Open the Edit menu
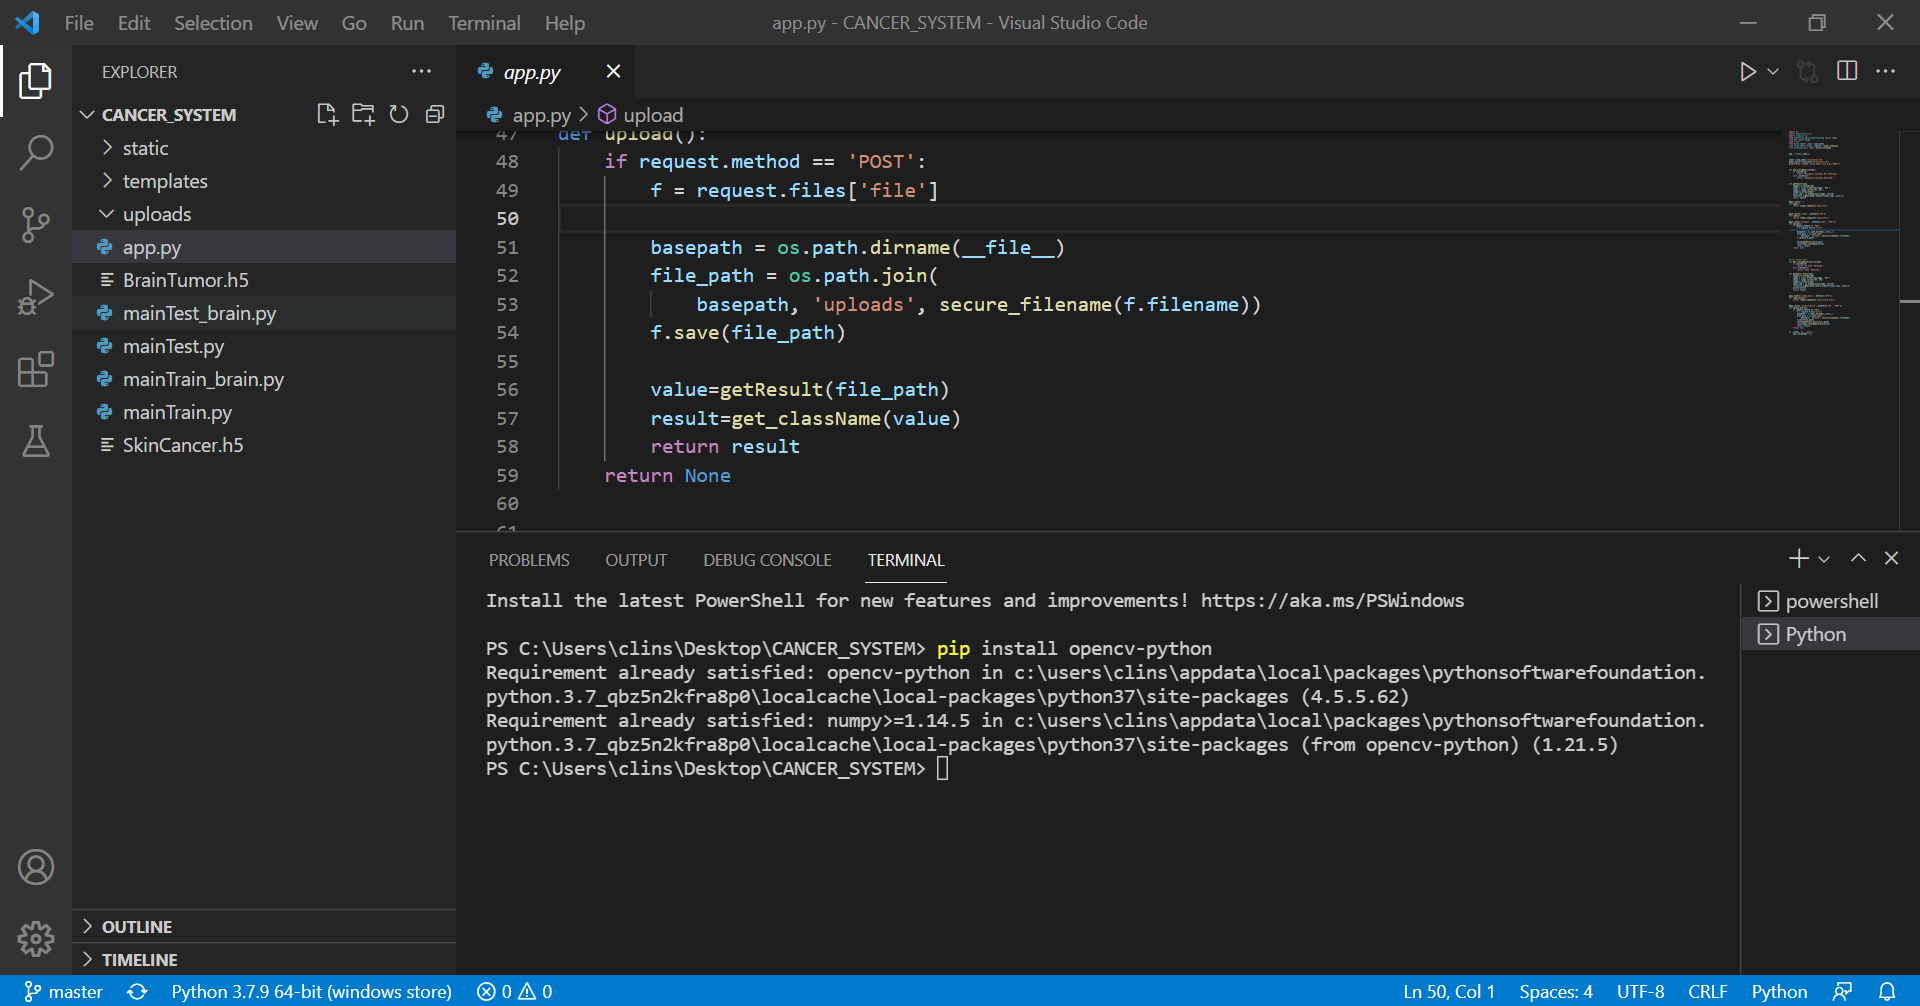 [134, 22]
